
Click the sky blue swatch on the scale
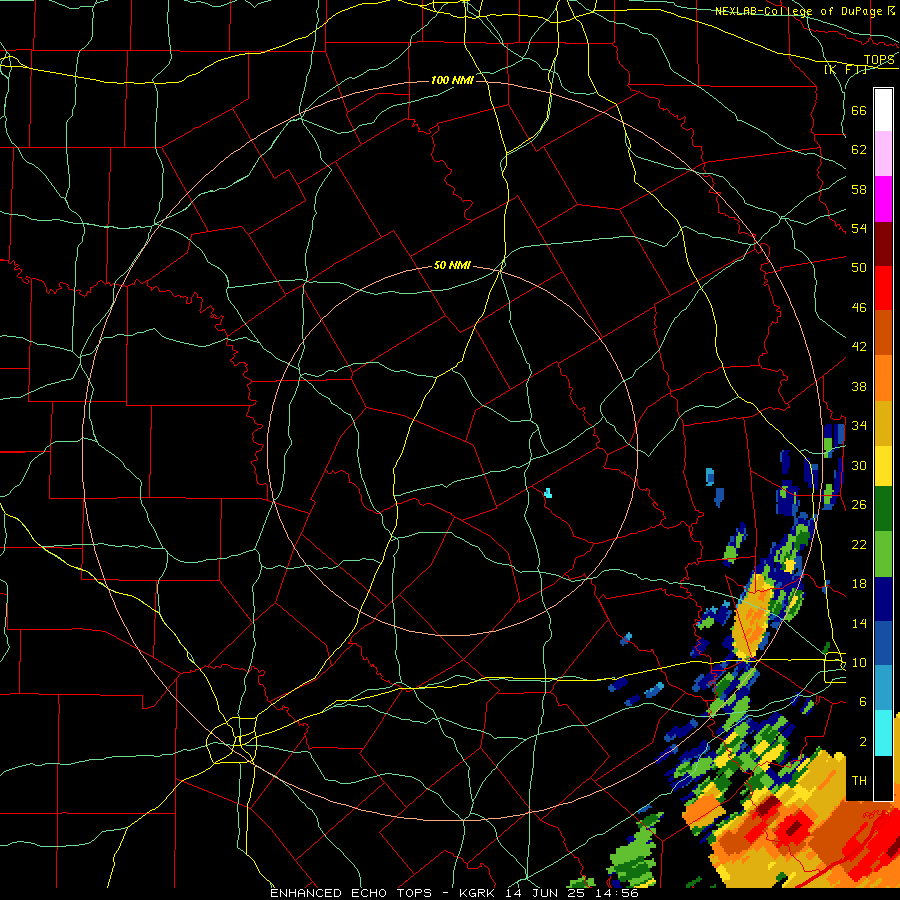pyautogui.click(x=883, y=688)
